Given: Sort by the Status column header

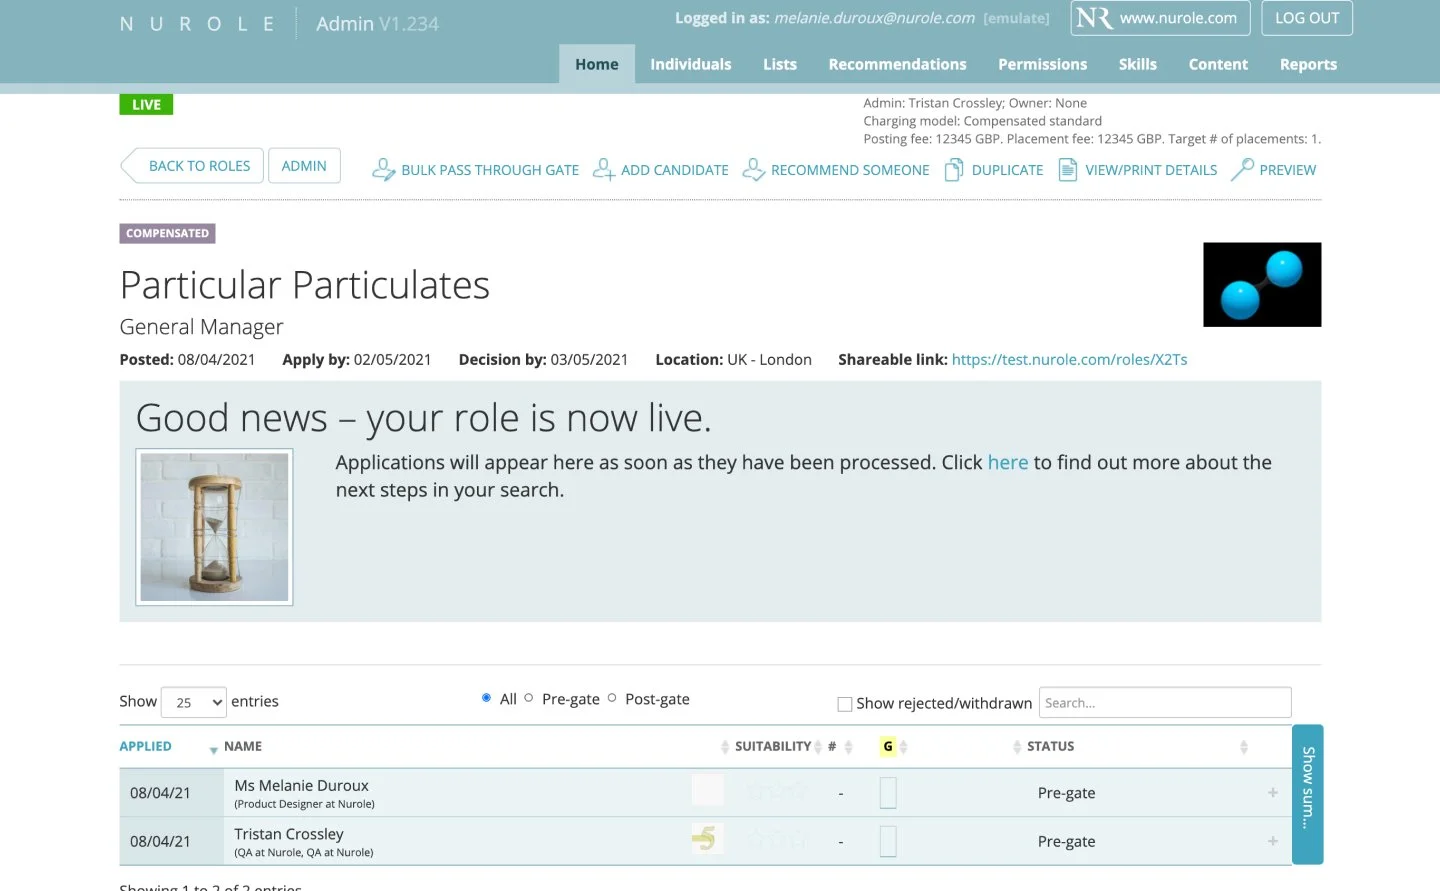Looking at the screenshot, I should 1050,746.
